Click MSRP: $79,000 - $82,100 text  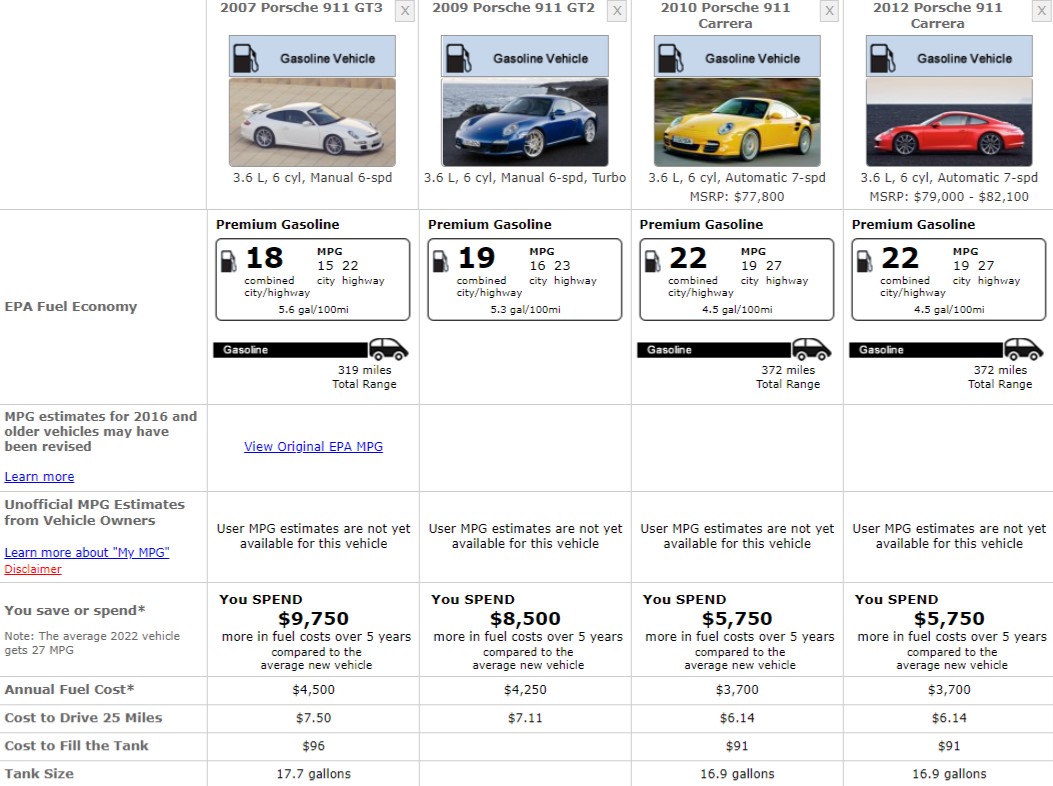(x=950, y=197)
